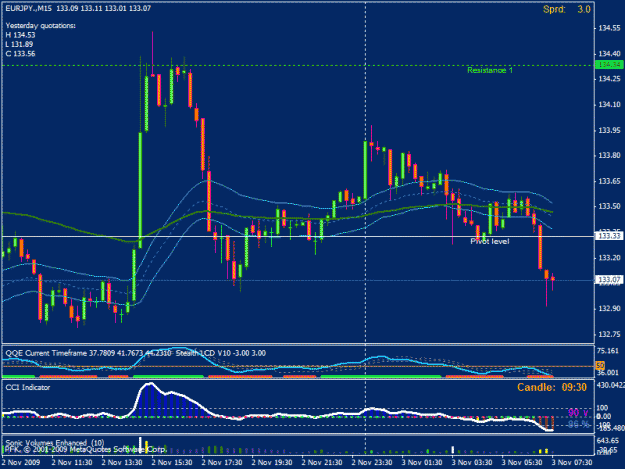Click the "L 131.89" yesterday low value
This screenshot has height=469, width=625.
click(x=19, y=44)
